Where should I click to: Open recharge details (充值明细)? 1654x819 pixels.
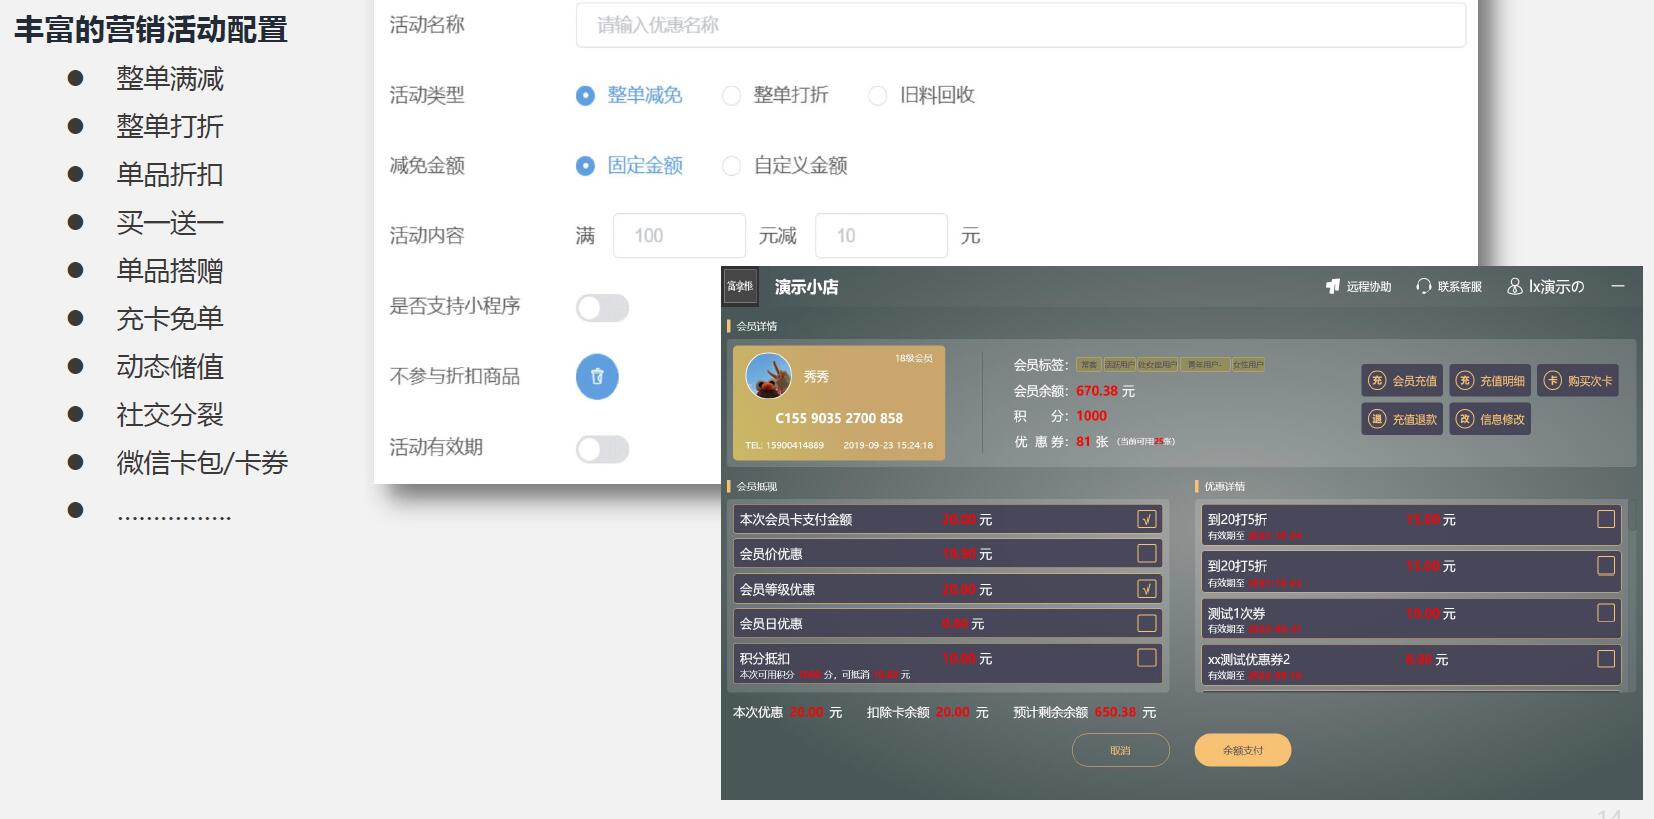tap(1490, 381)
